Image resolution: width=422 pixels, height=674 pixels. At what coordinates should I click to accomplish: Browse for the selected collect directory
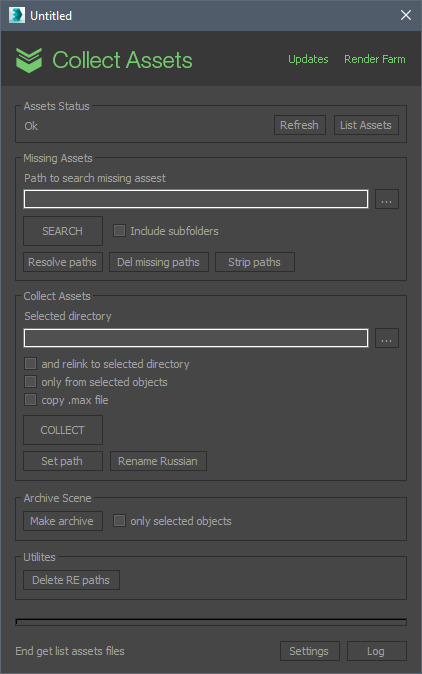click(x=387, y=338)
